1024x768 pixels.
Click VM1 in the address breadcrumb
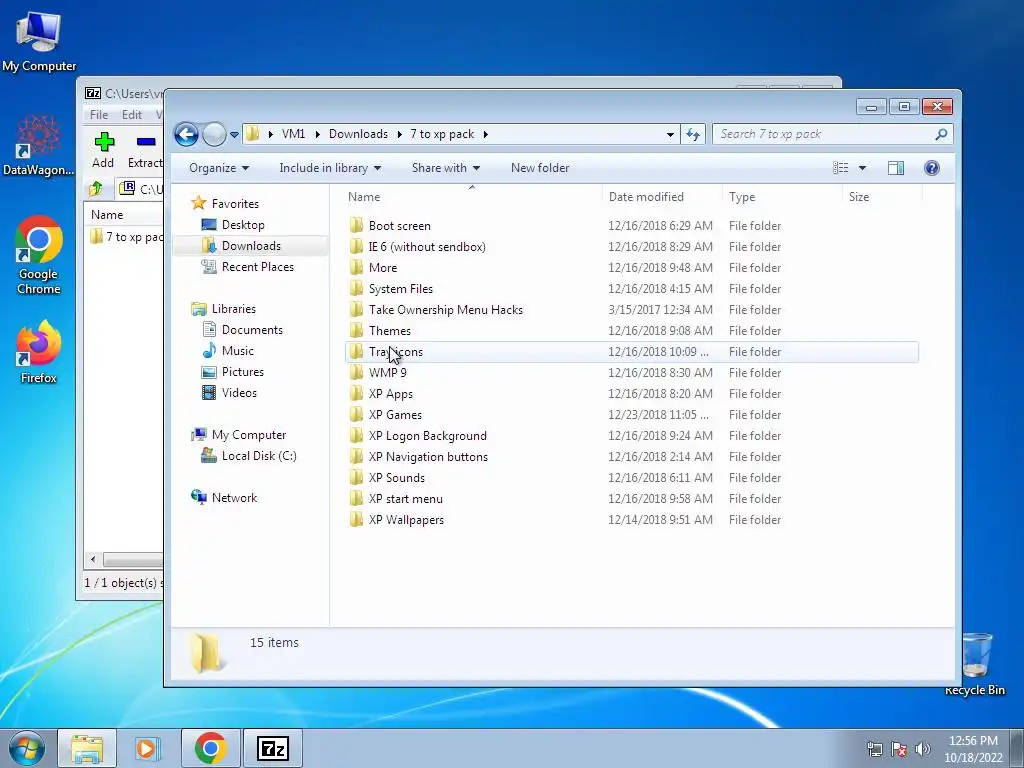293,134
